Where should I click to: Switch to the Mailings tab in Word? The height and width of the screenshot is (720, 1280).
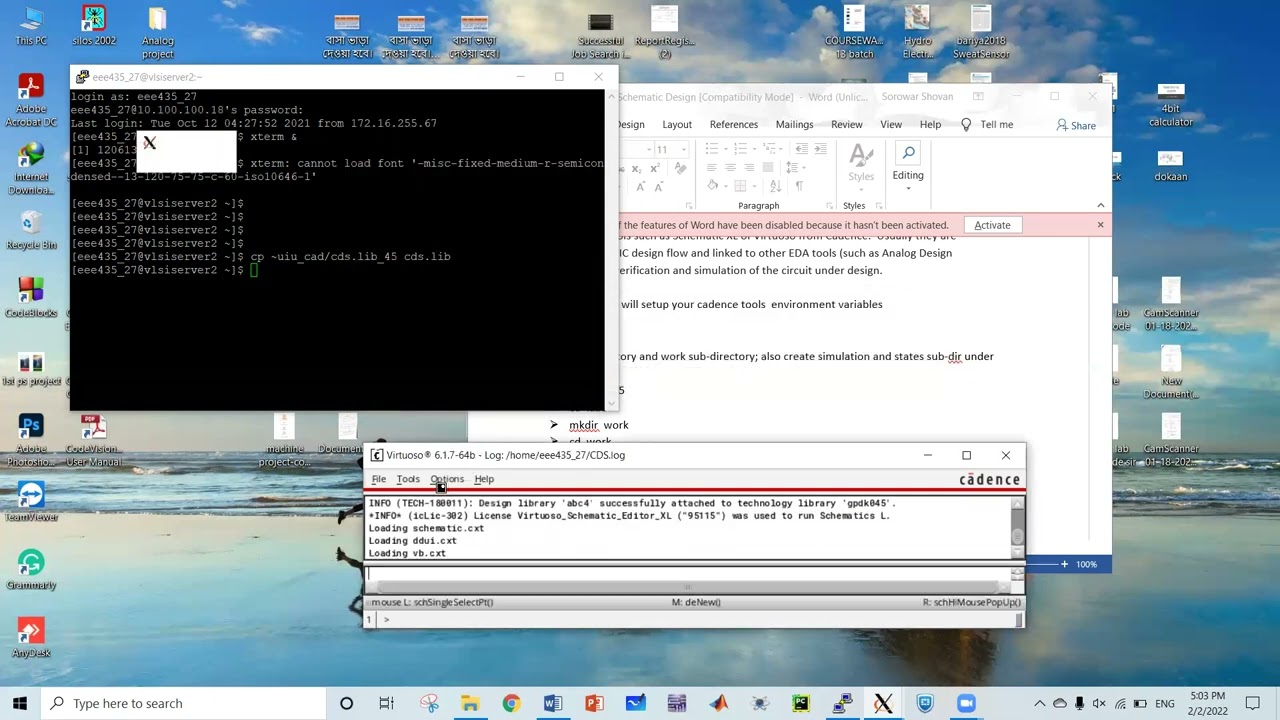(x=794, y=124)
